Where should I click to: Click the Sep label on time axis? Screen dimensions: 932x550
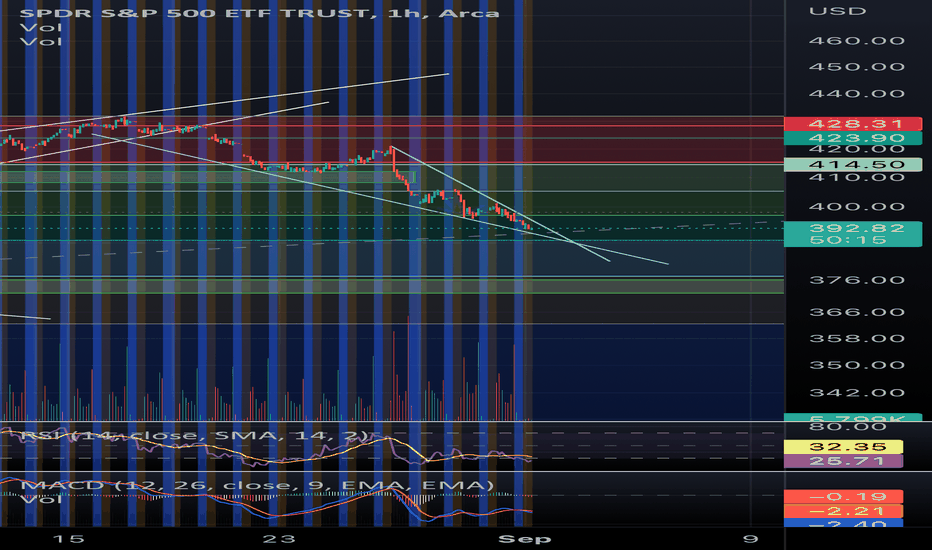coord(524,539)
